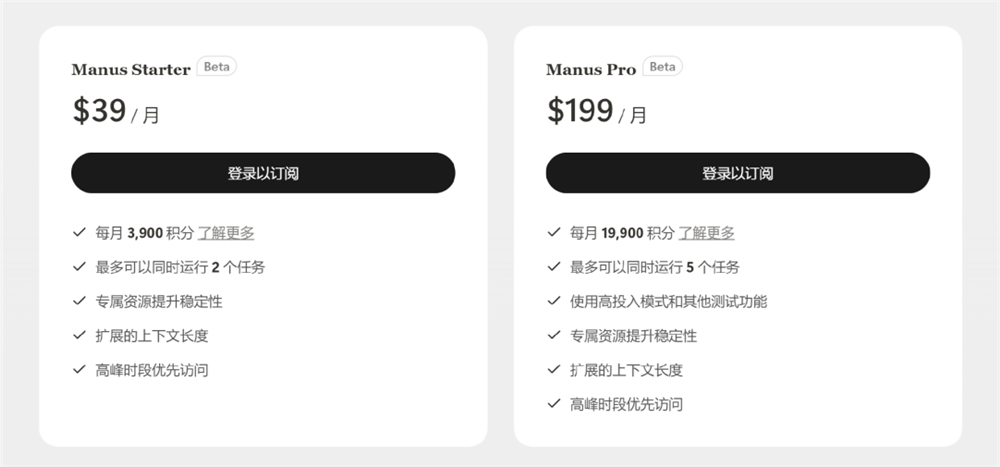Click the Starter 高峰时段优先访问 checkmark
Screen dimensions: 1000x467
(x=79, y=370)
